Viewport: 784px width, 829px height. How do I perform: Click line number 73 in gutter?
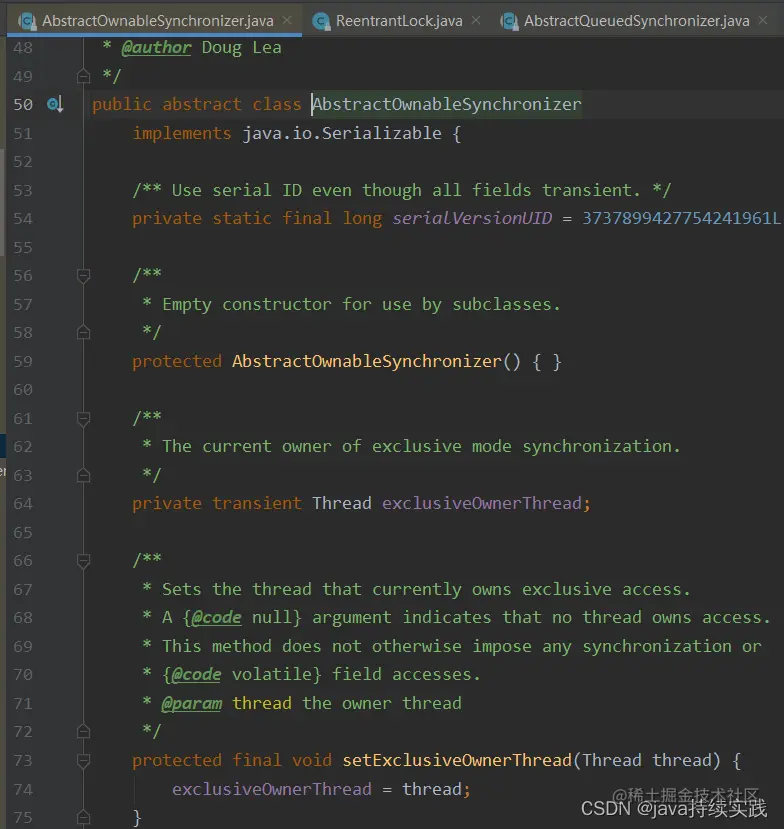pos(23,760)
